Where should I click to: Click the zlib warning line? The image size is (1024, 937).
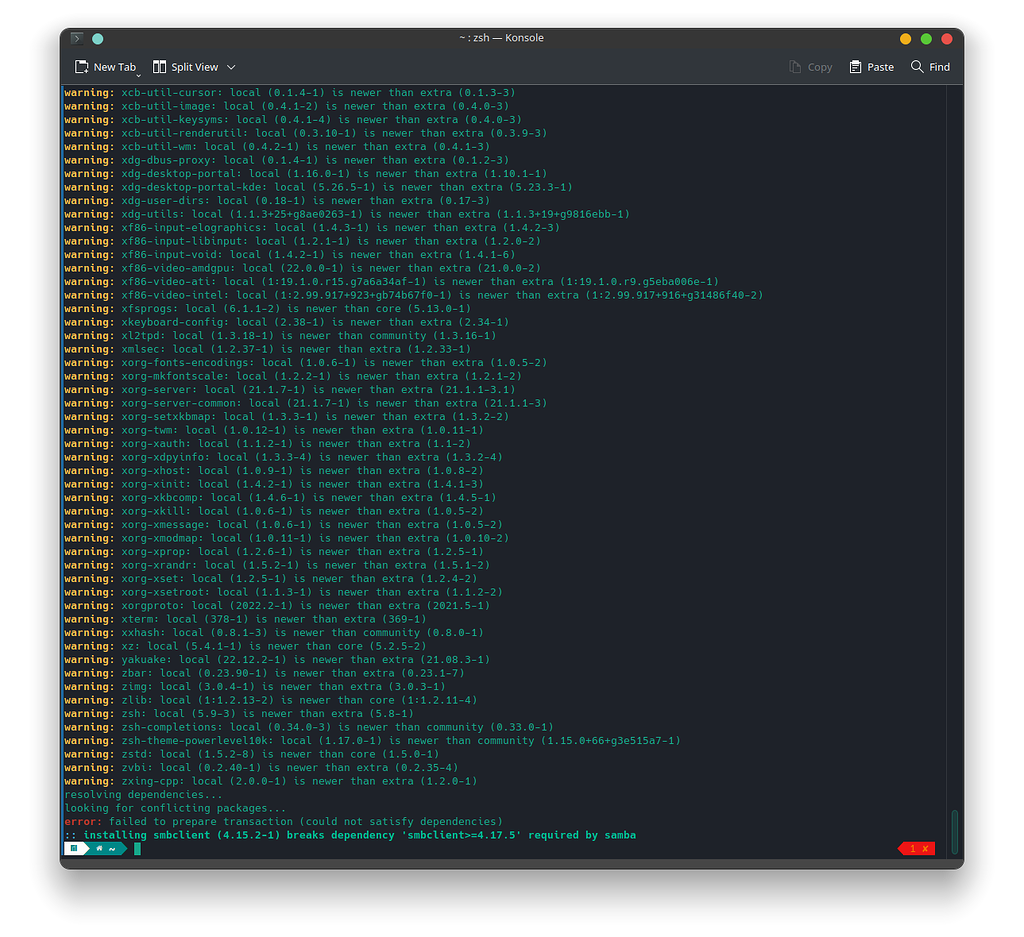point(270,700)
